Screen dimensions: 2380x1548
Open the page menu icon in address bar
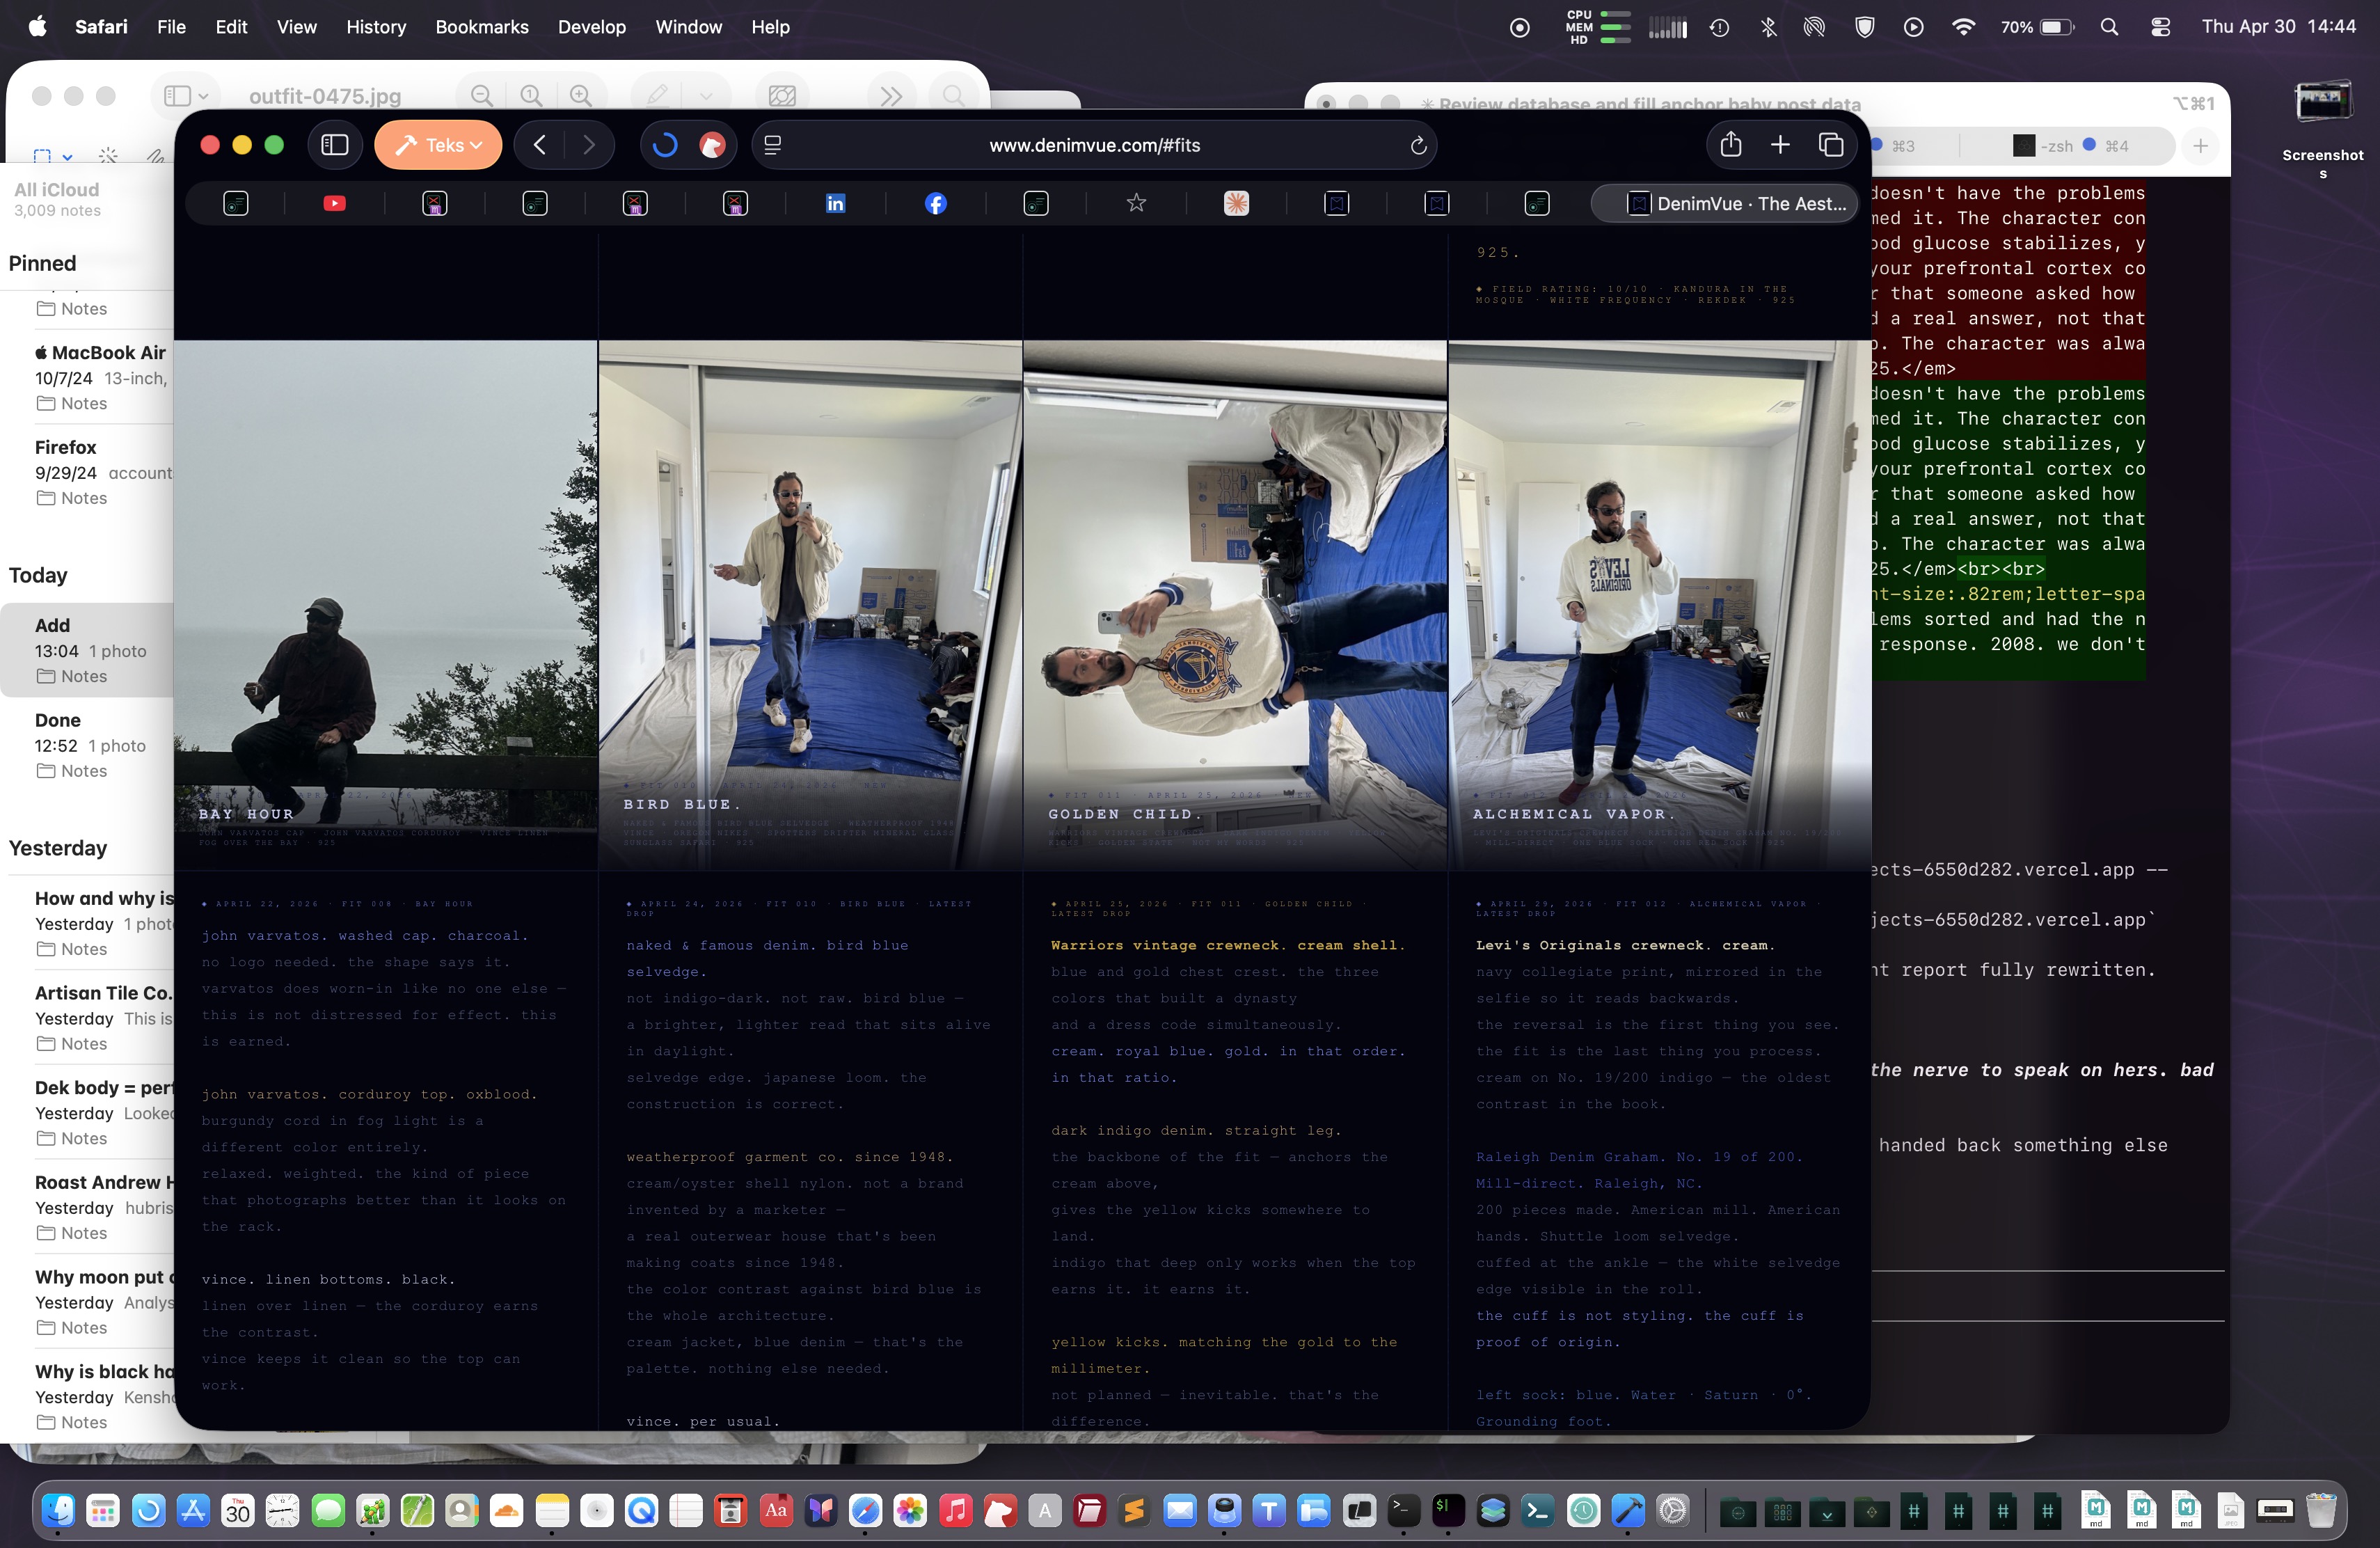(772, 145)
